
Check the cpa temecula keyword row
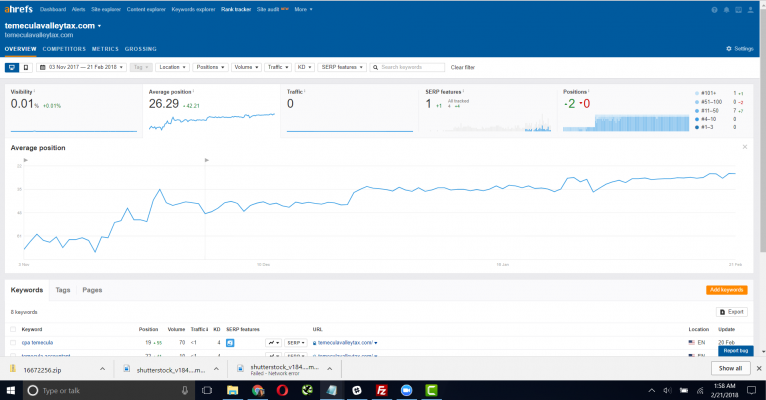(x=13, y=342)
